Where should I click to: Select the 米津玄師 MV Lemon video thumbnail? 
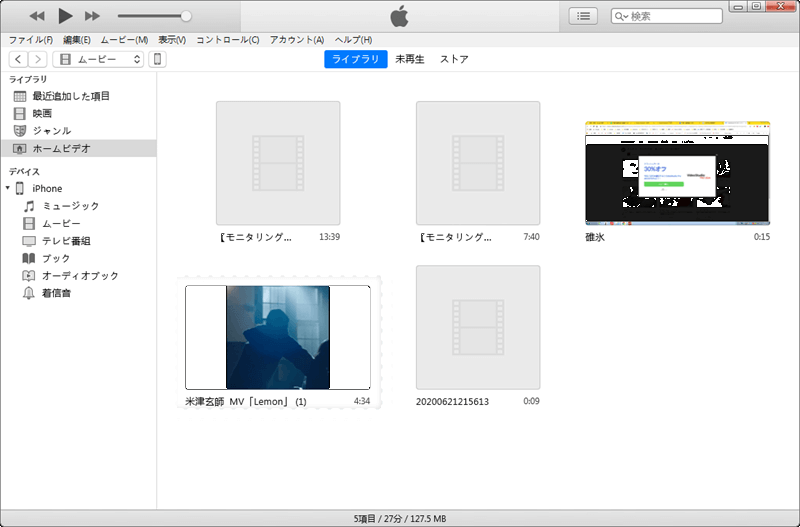tap(278, 338)
